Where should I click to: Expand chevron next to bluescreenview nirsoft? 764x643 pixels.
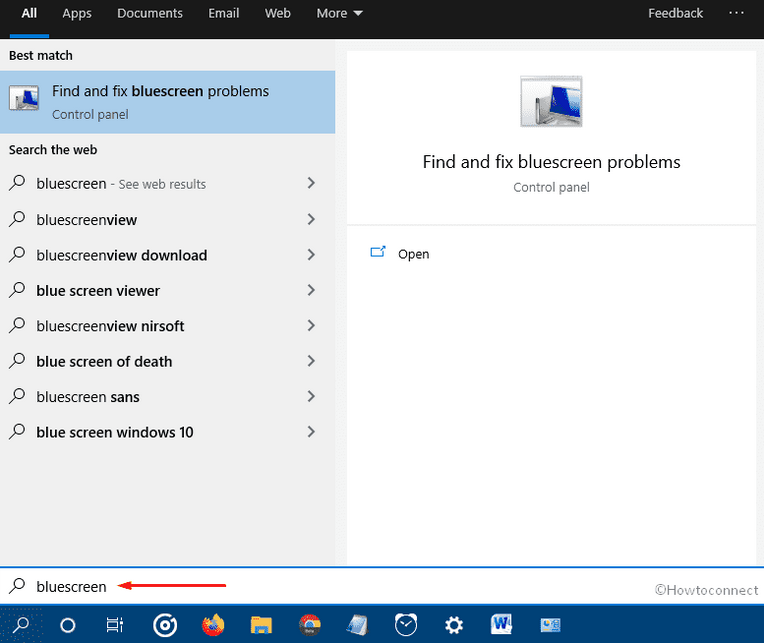pyautogui.click(x=311, y=325)
